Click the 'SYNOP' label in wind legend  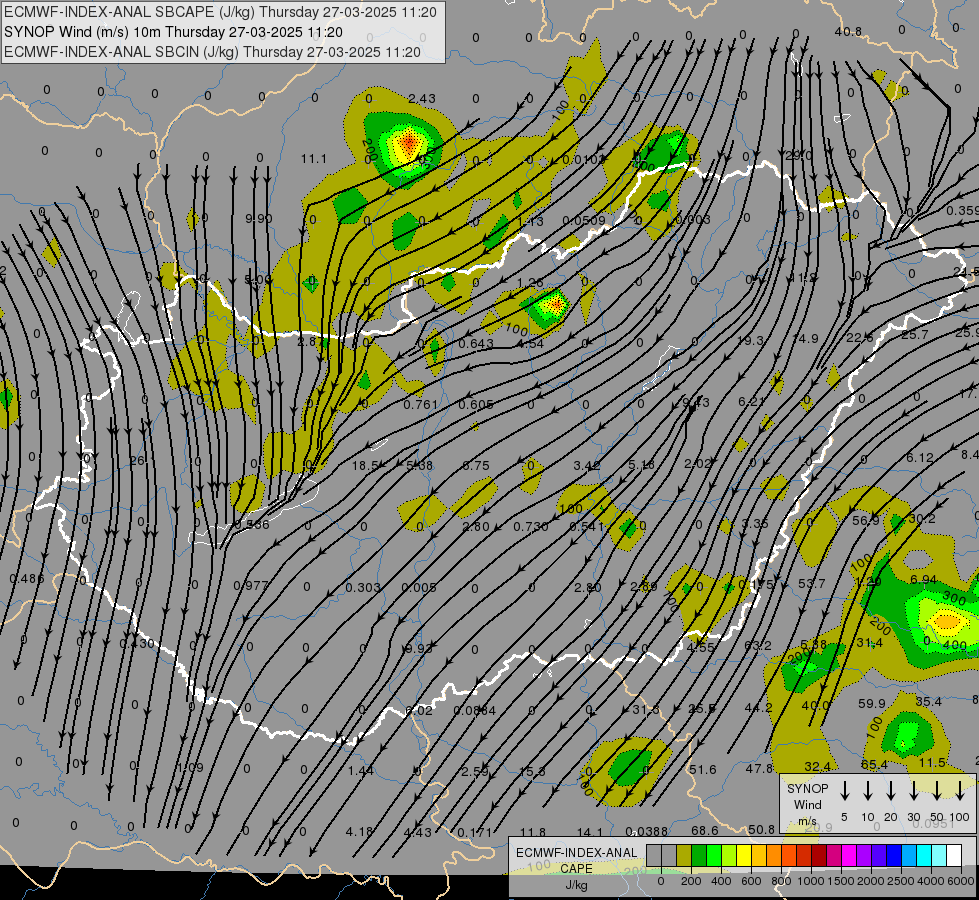(x=807, y=789)
